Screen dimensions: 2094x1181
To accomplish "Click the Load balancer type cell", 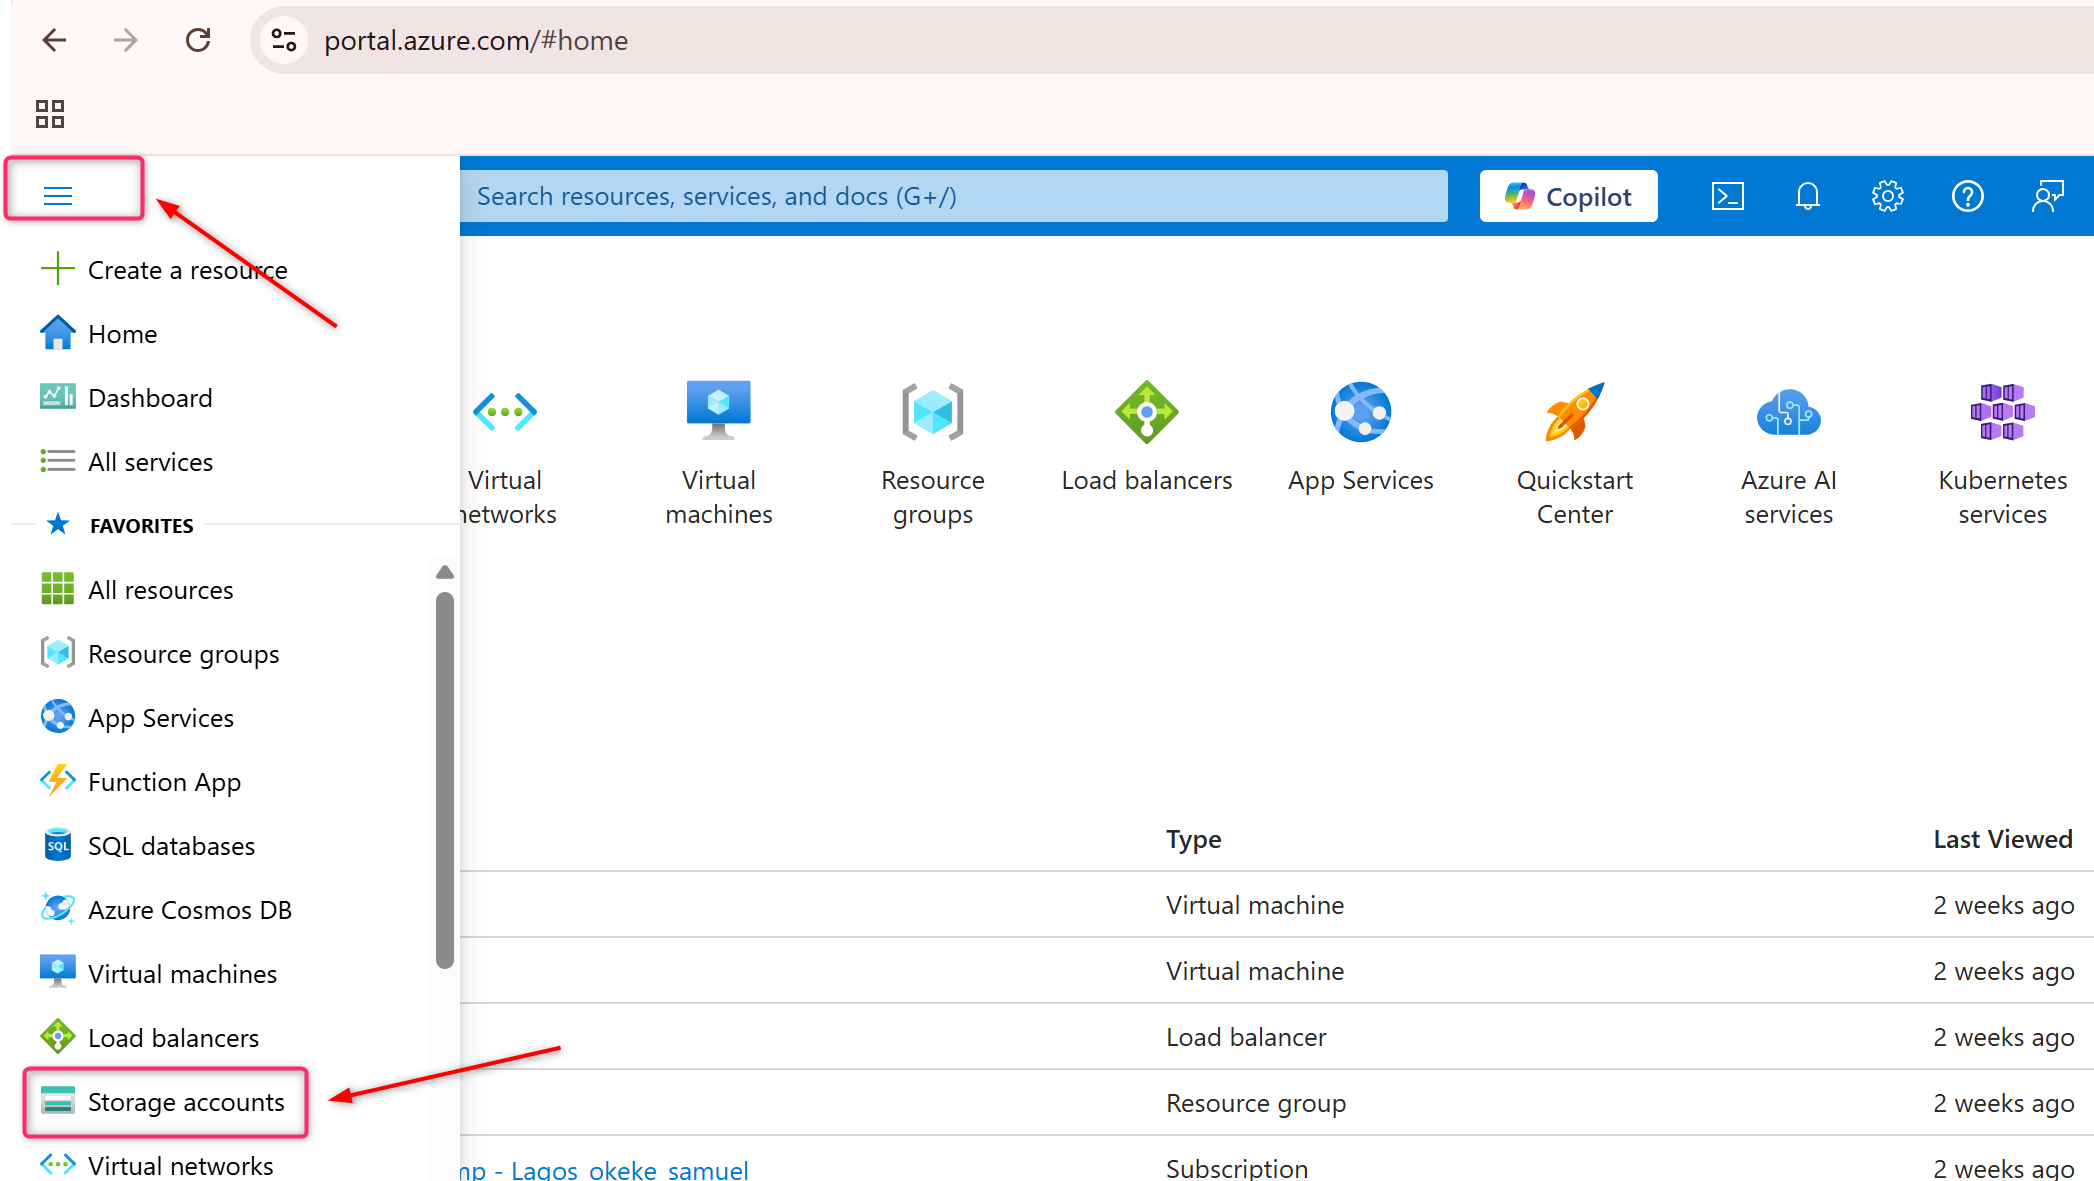I will (x=1246, y=1038).
